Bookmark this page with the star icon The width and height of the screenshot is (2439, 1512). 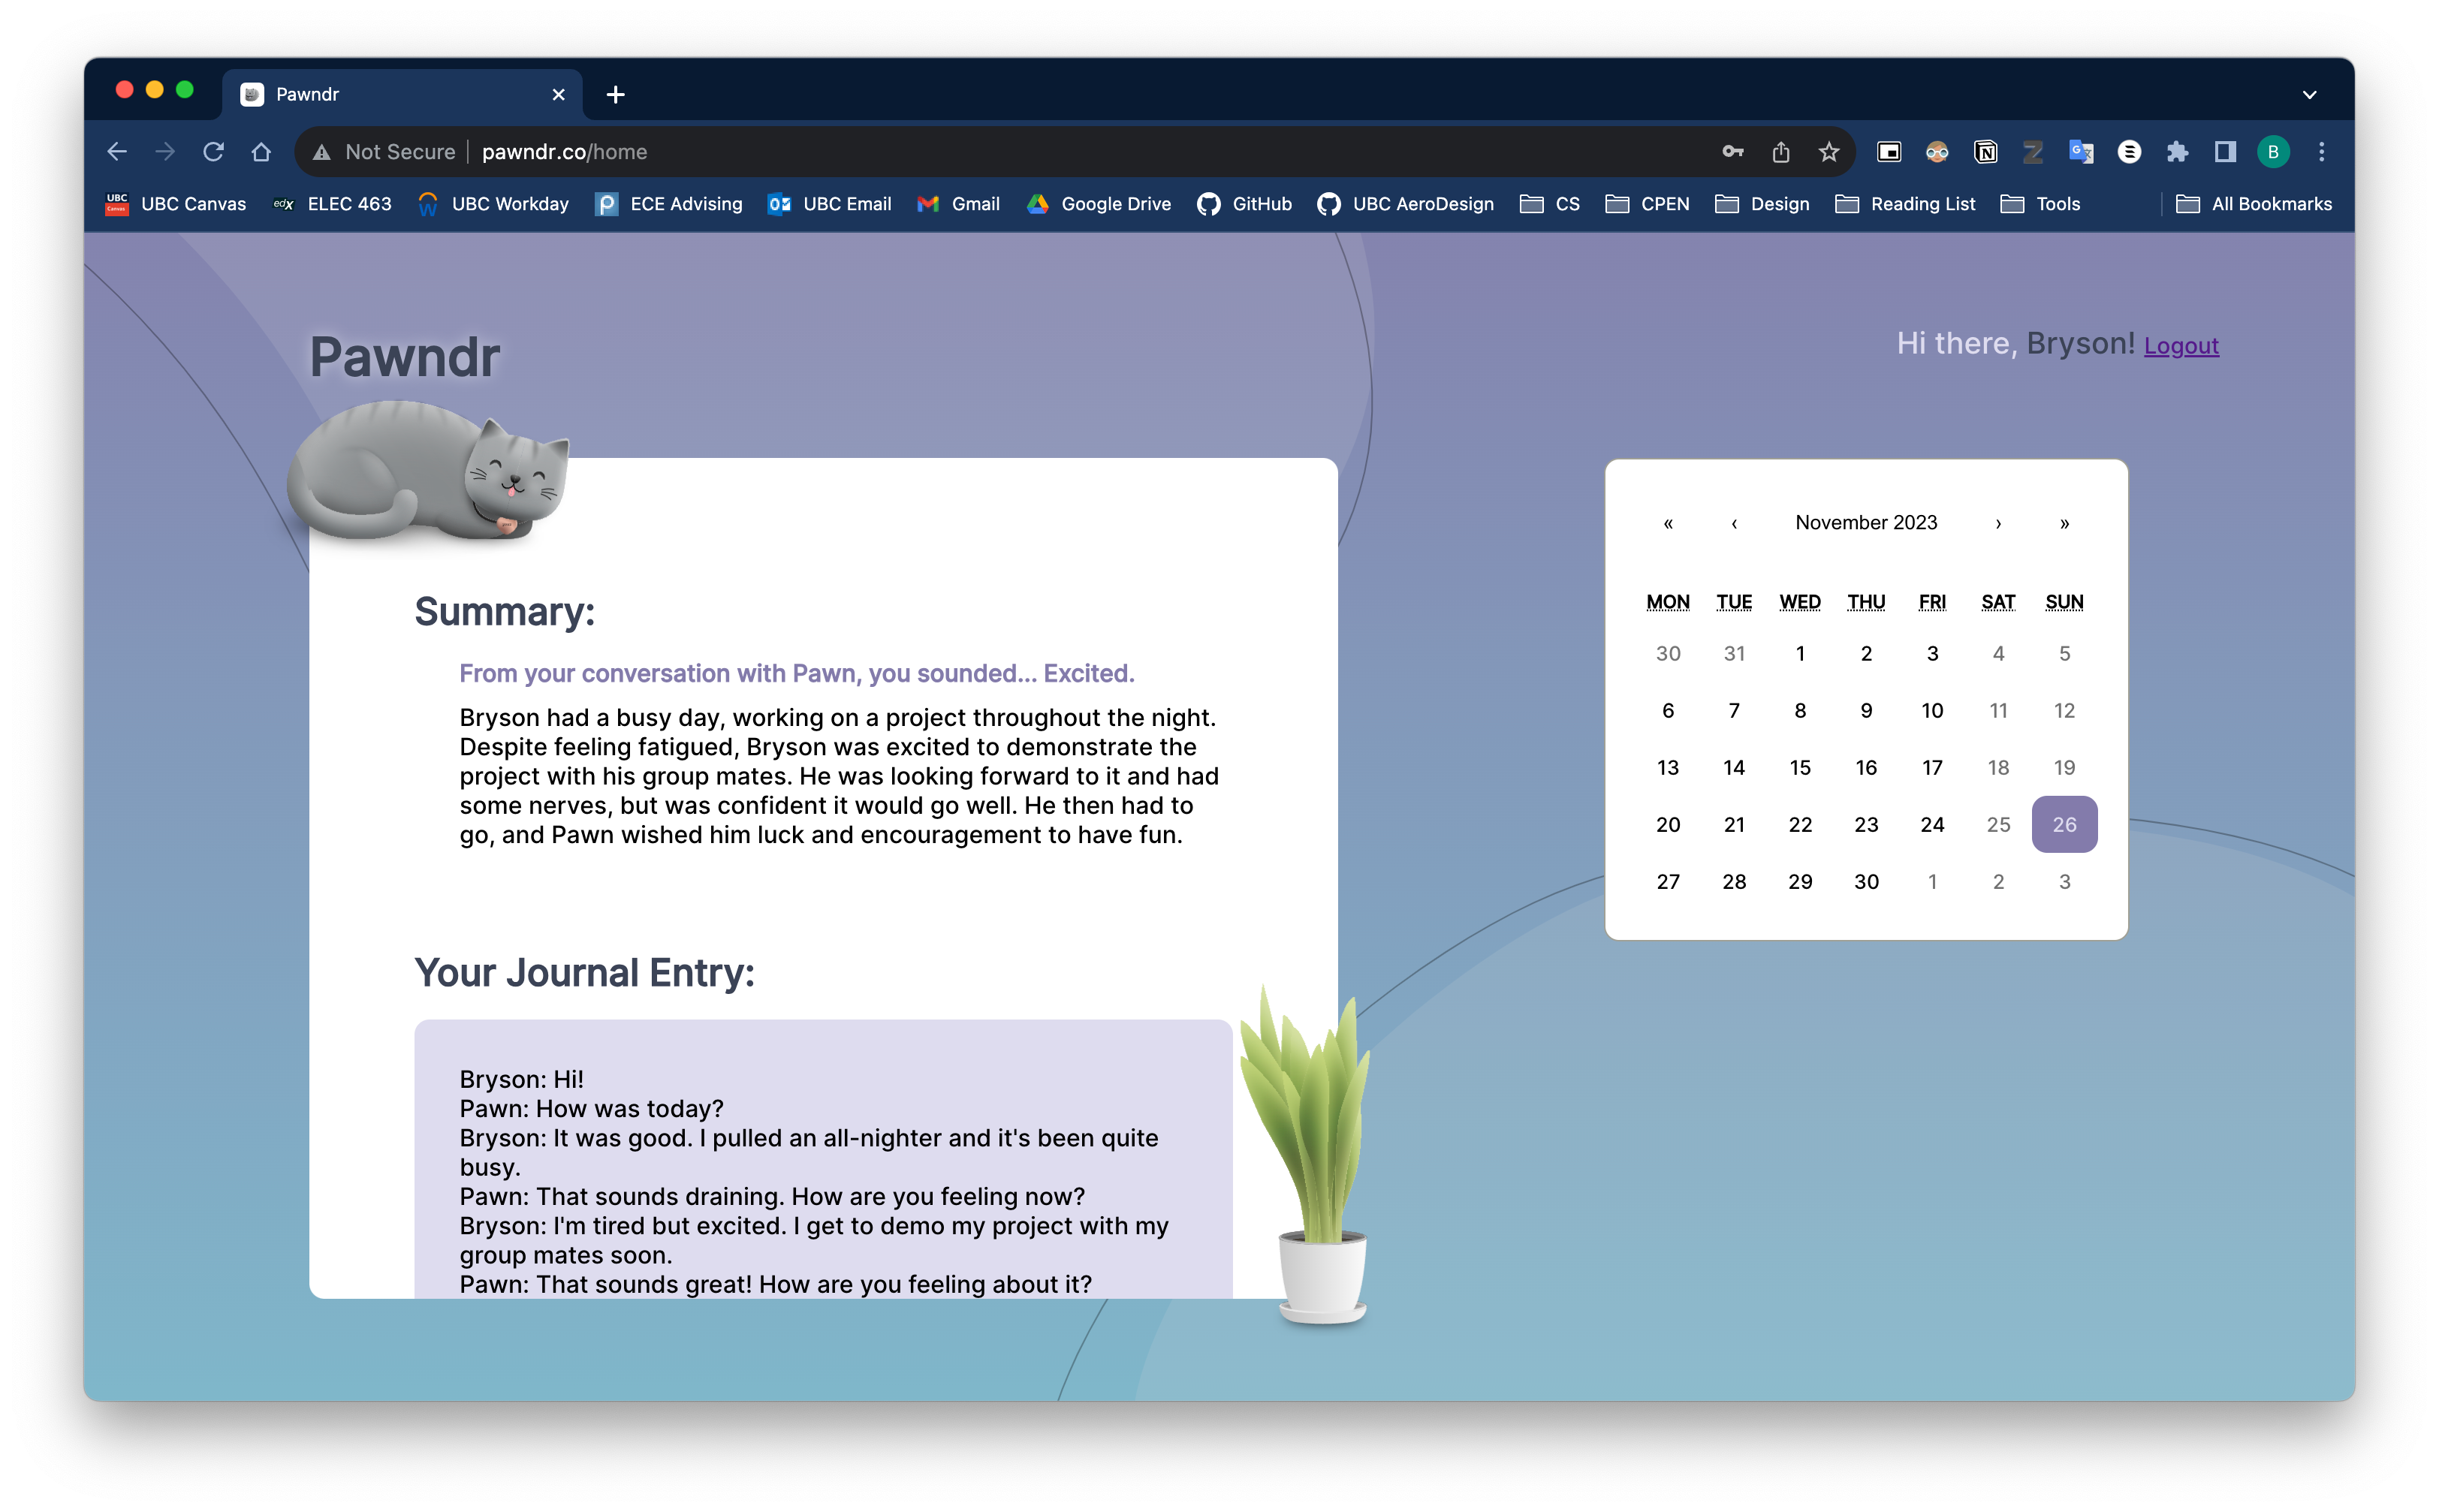point(1829,152)
